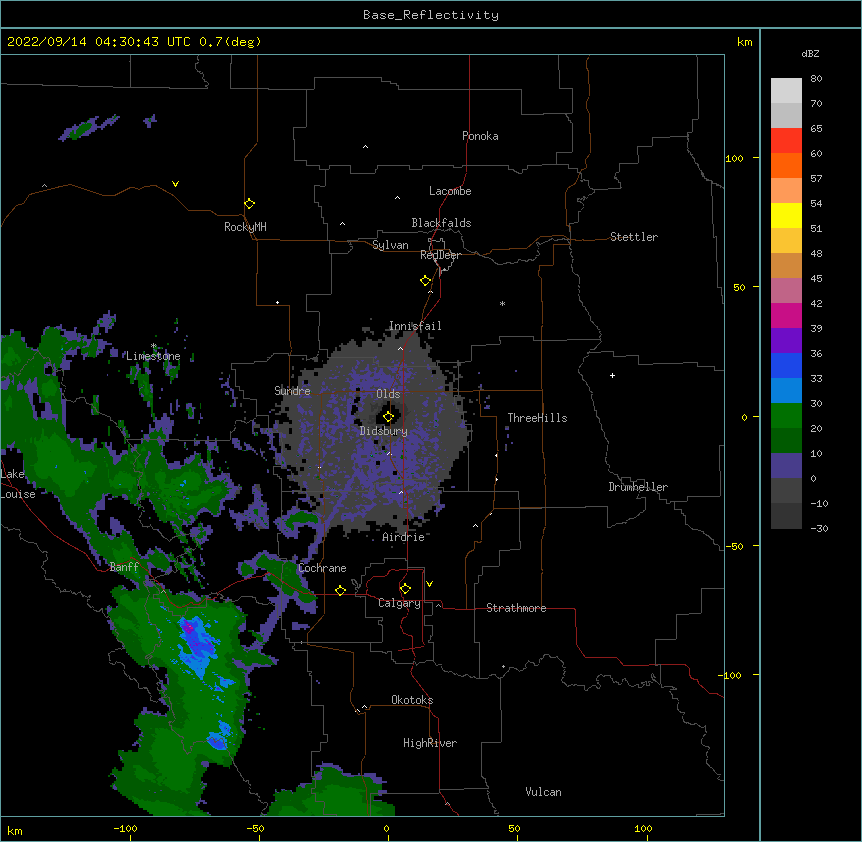
Task: Click the Vulcan label
Action: click(543, 792)
